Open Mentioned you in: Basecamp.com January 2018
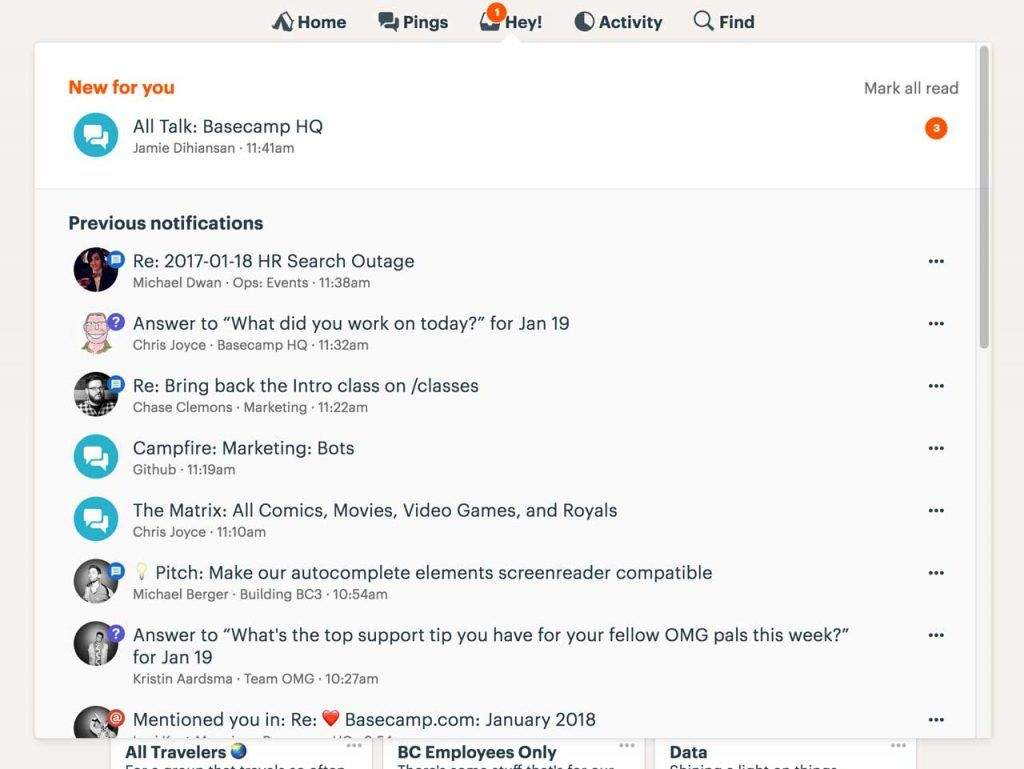The width and height of the screenshot is (1024, 769). click(x=364, y=719)
